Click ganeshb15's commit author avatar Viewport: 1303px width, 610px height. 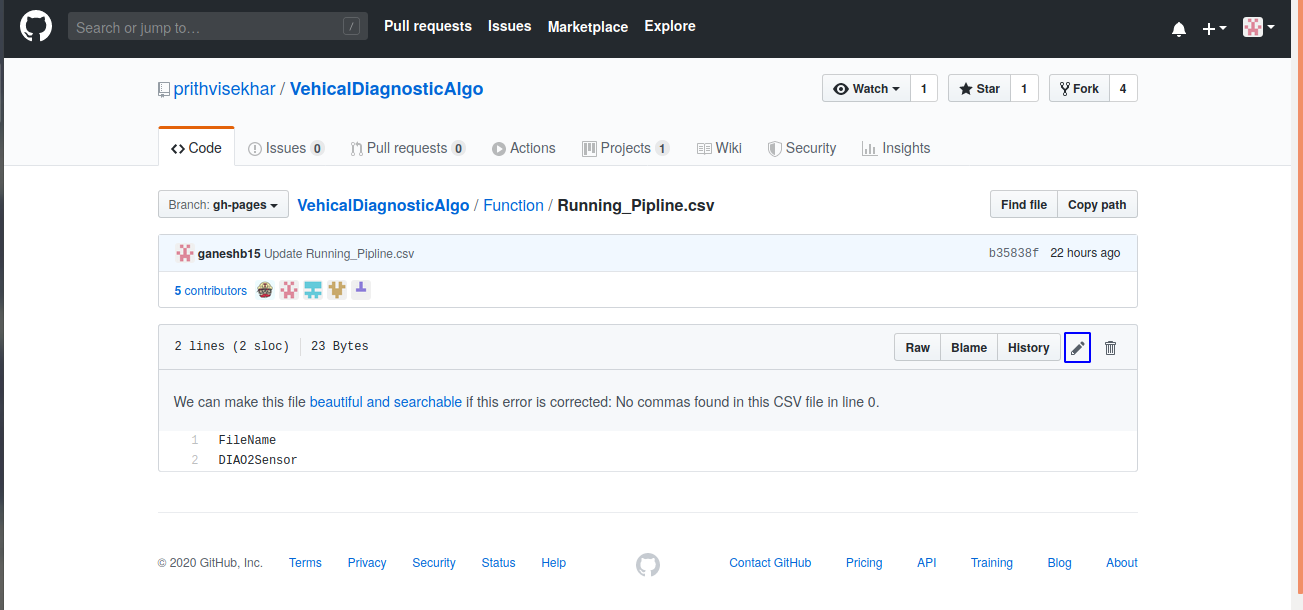[x=184, y=253]
